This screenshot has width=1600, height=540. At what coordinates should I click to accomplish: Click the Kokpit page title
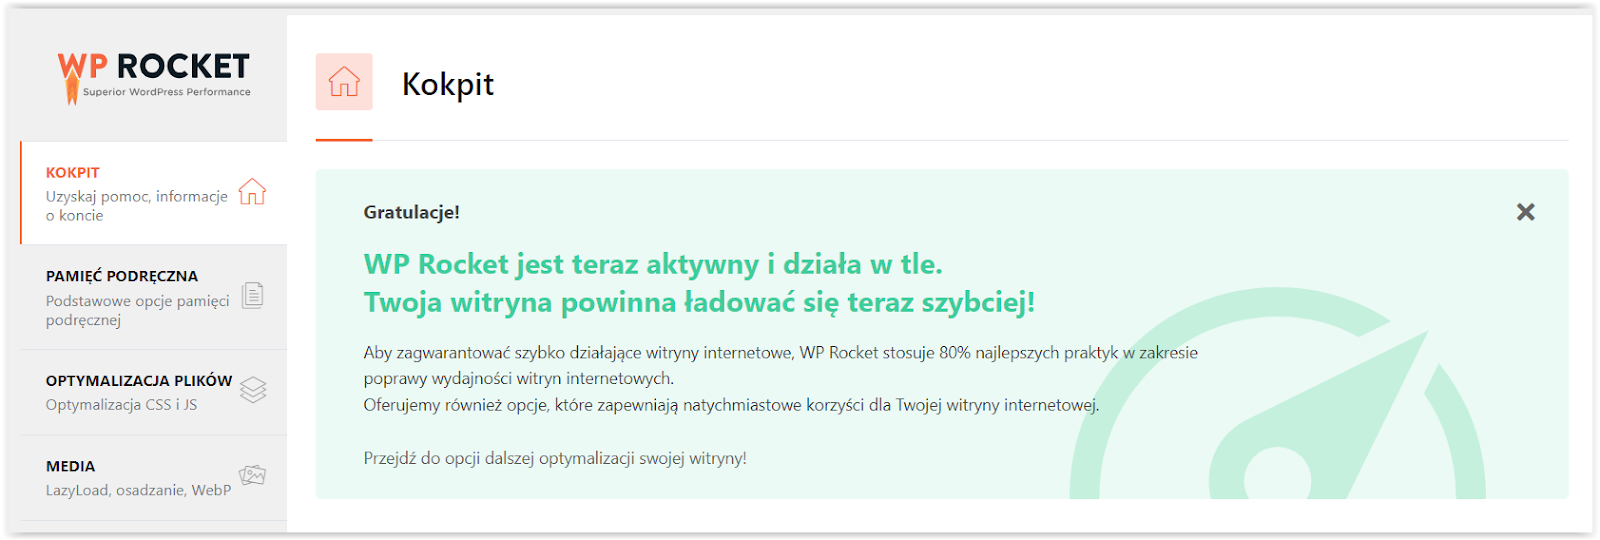(448, 84)
